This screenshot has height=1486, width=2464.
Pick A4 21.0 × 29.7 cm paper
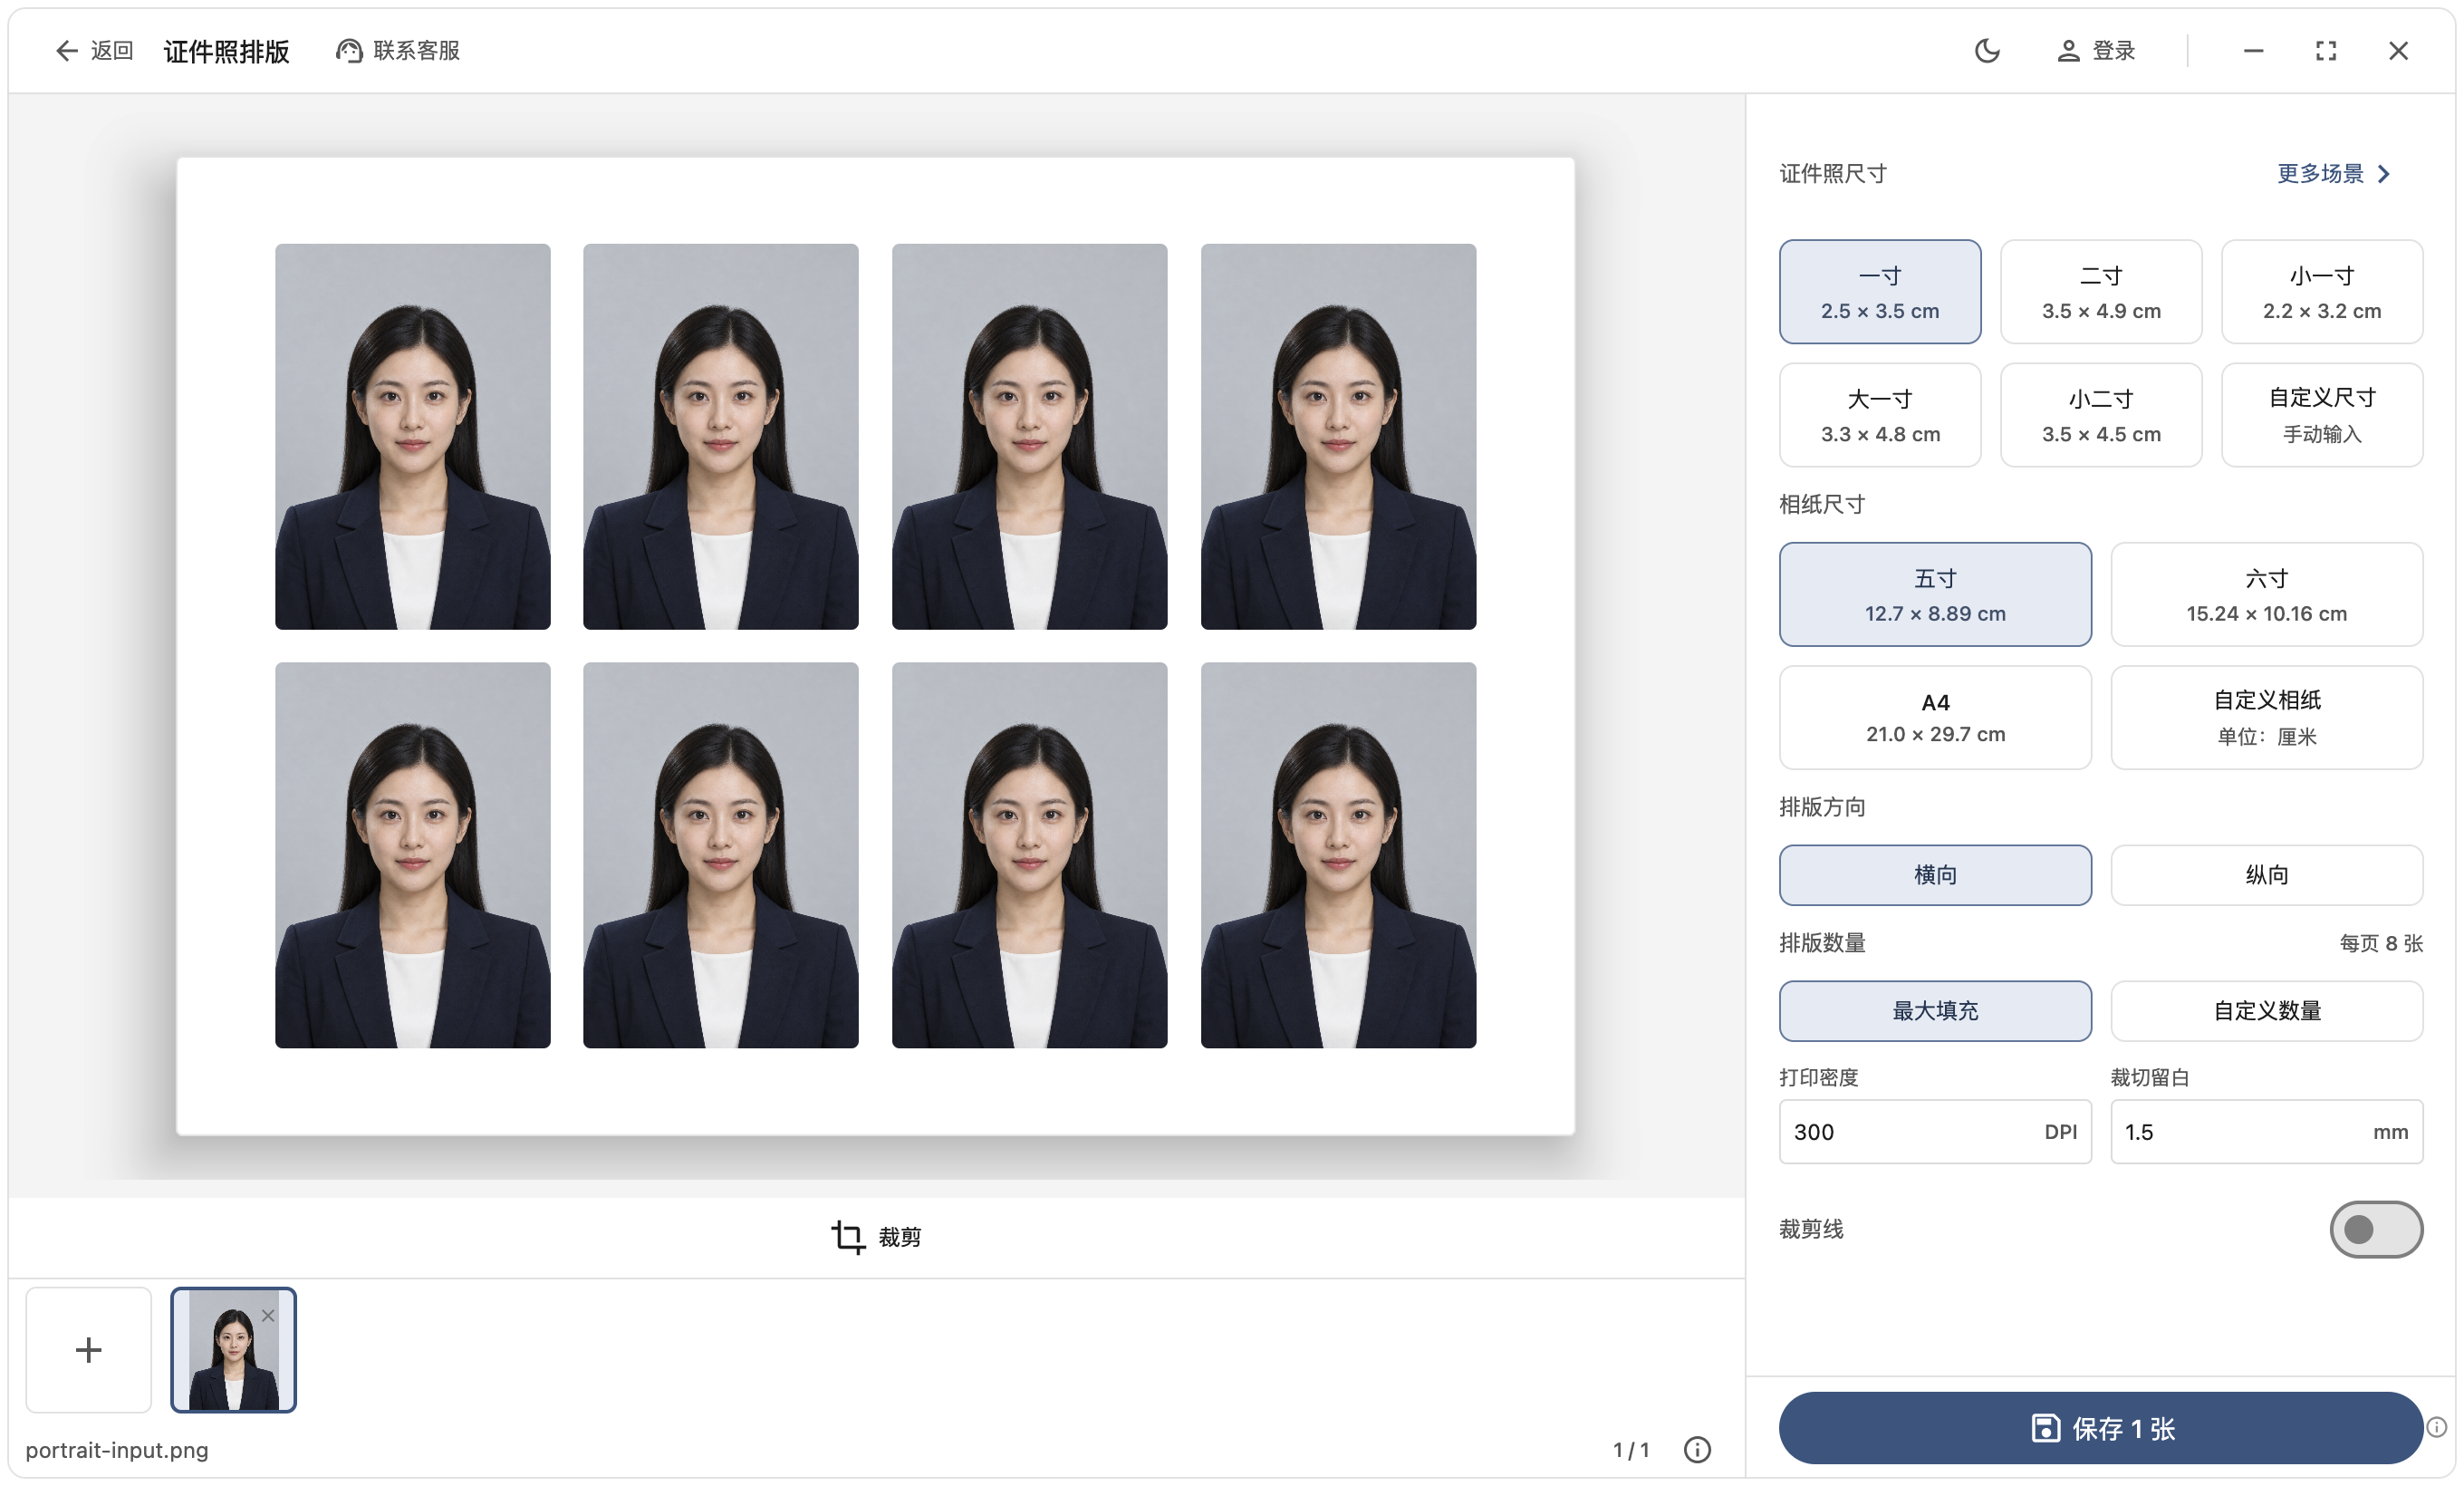[1935, 717]
